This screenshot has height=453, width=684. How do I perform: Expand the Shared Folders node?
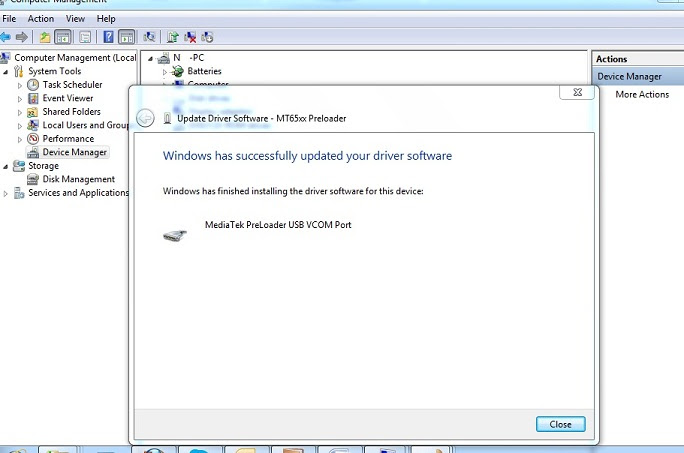[x=20, y=113]
